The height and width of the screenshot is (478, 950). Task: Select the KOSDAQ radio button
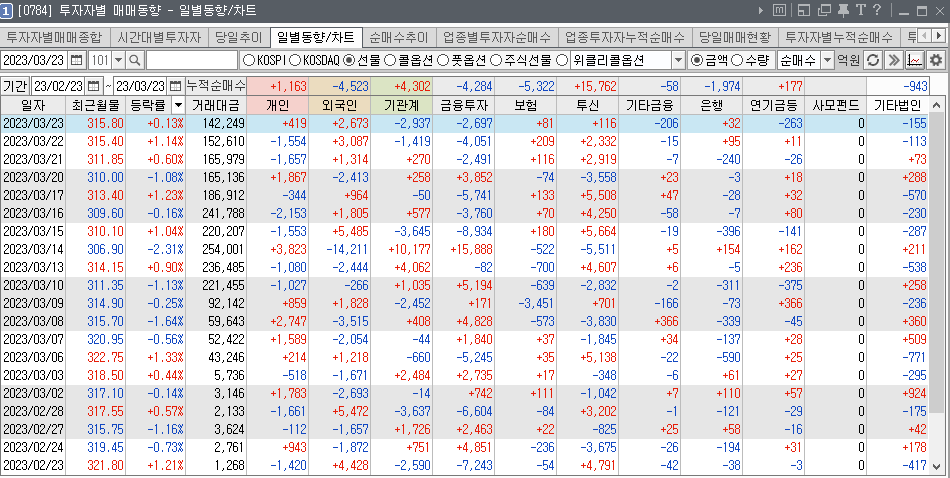295,60
